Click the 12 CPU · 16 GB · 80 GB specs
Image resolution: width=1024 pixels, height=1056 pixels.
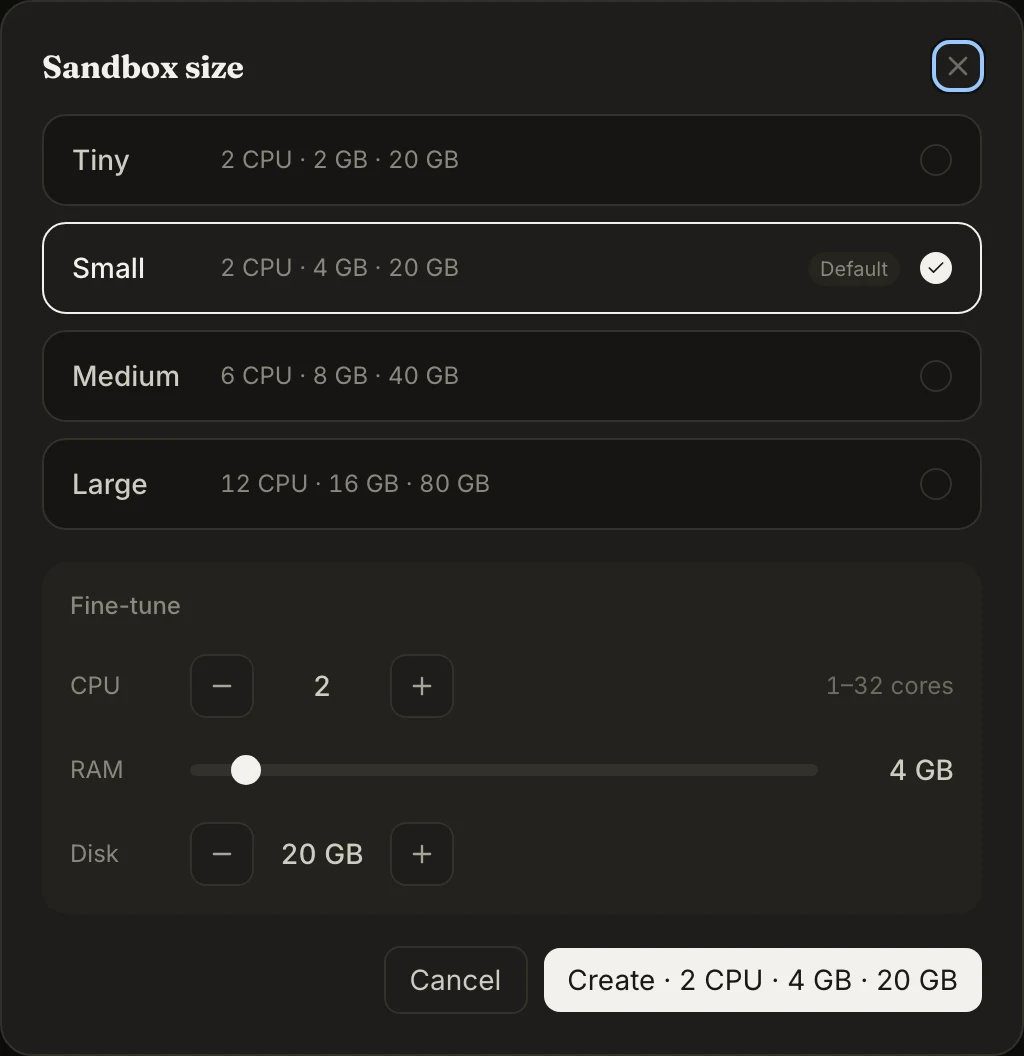[x=355, y=484]
